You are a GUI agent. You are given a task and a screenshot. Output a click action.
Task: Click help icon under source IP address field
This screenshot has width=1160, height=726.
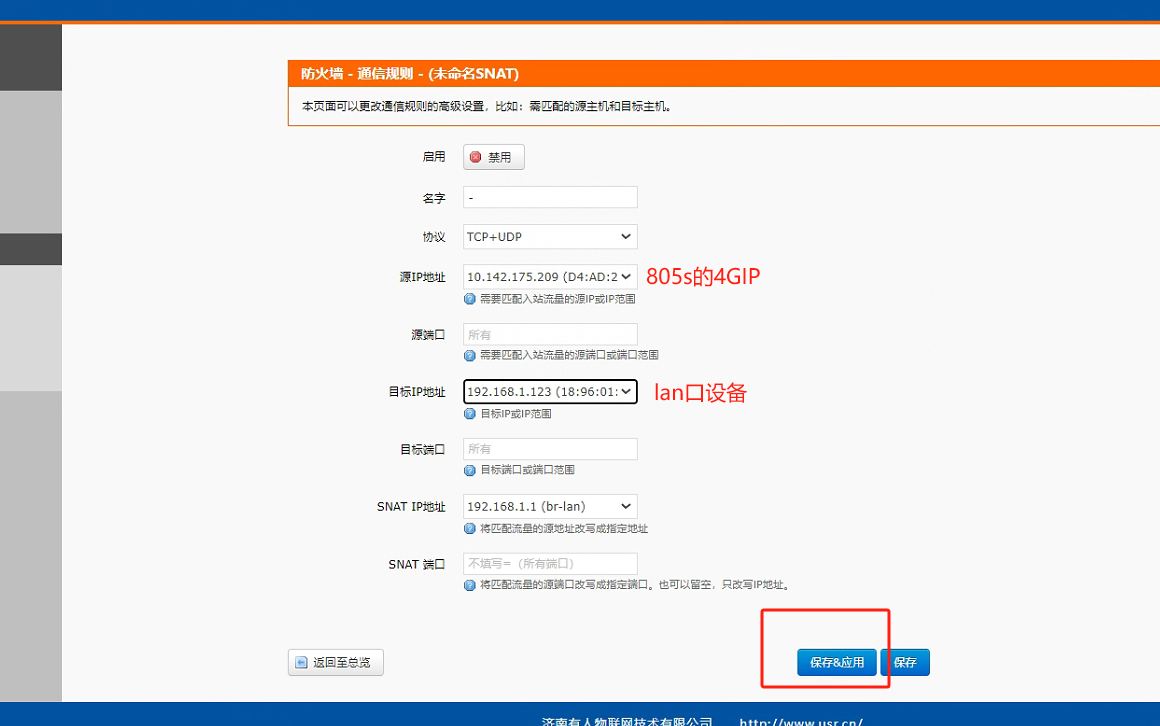tap(470, 299)
